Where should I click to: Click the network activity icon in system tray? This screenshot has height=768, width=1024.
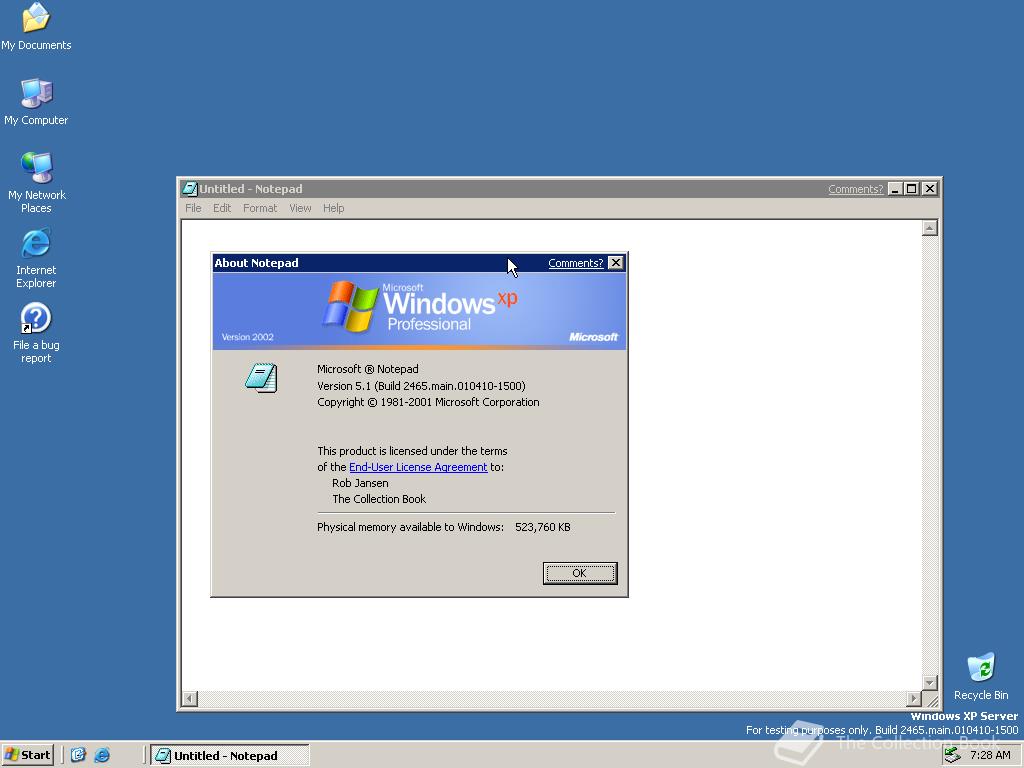pos(952,755)
